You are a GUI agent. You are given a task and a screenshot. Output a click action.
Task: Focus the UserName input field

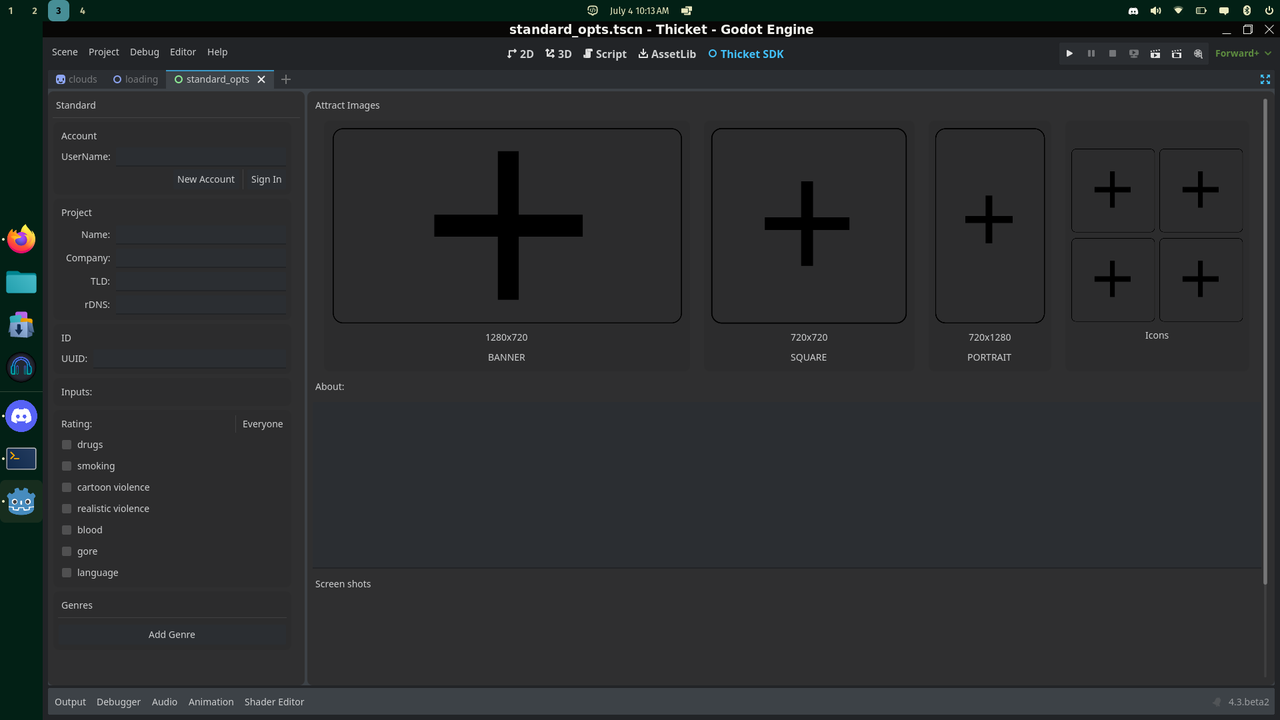tap(201, 156)
